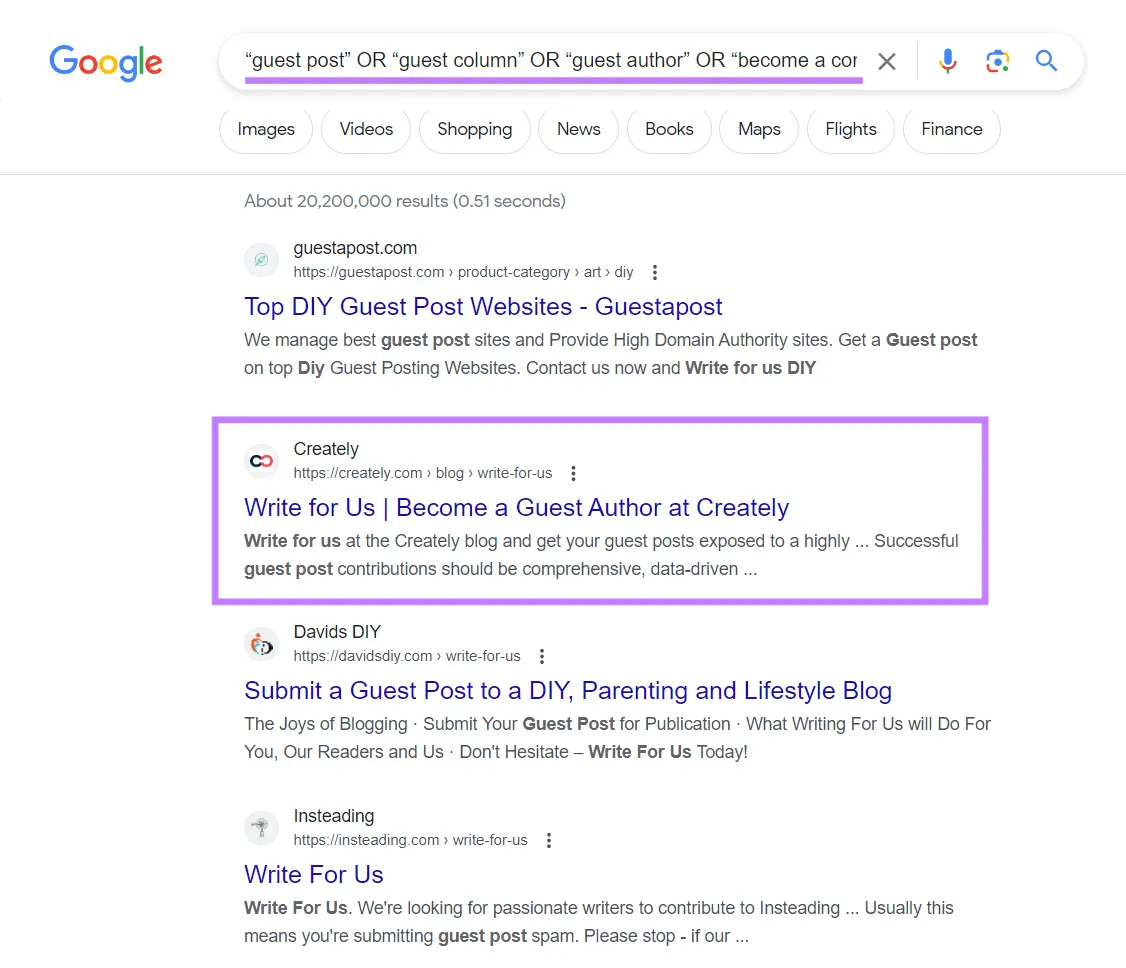Switch to the Maps tab

[758, 129]
